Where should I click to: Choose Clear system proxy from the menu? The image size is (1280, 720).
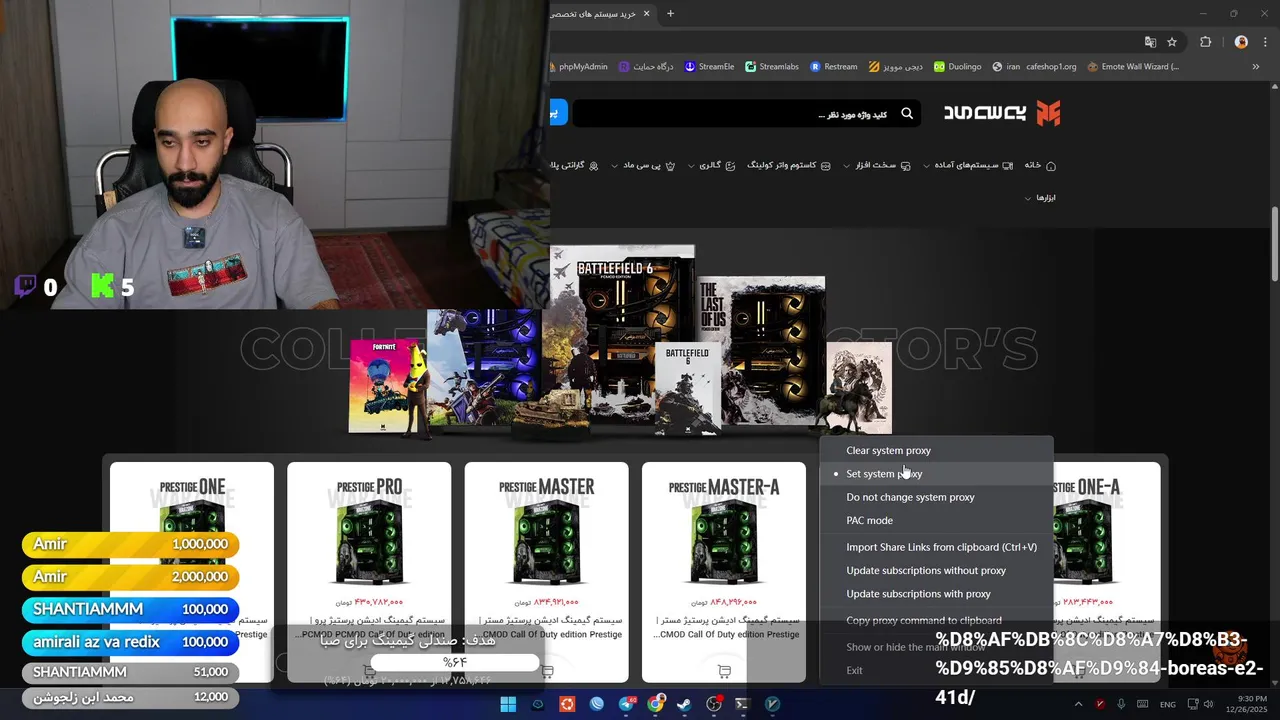point(936,450)
